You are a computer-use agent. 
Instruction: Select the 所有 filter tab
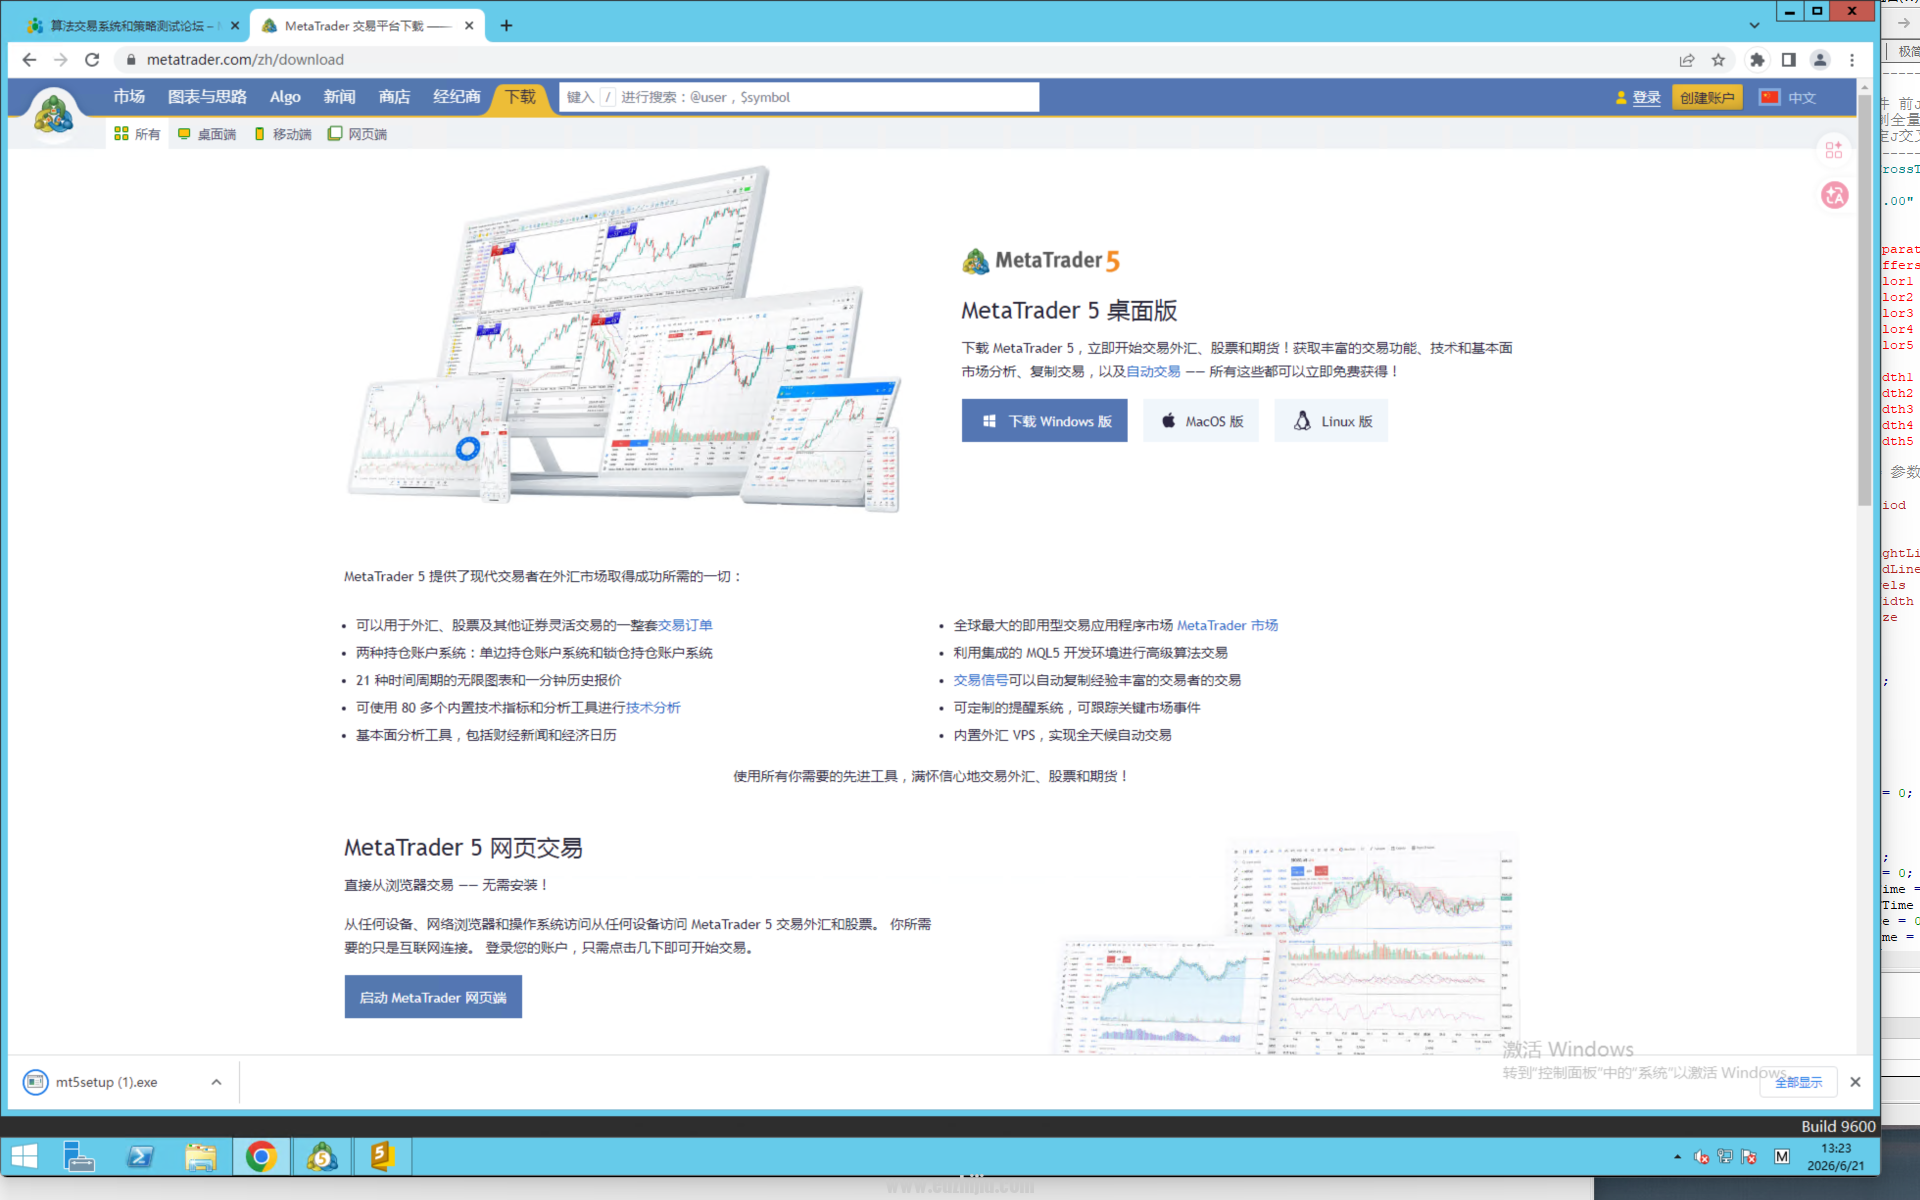tap(137, 134)
